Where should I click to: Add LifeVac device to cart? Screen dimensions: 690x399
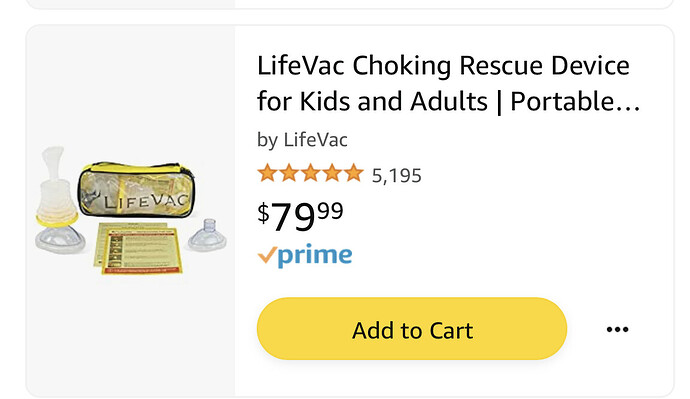(411, 329)
